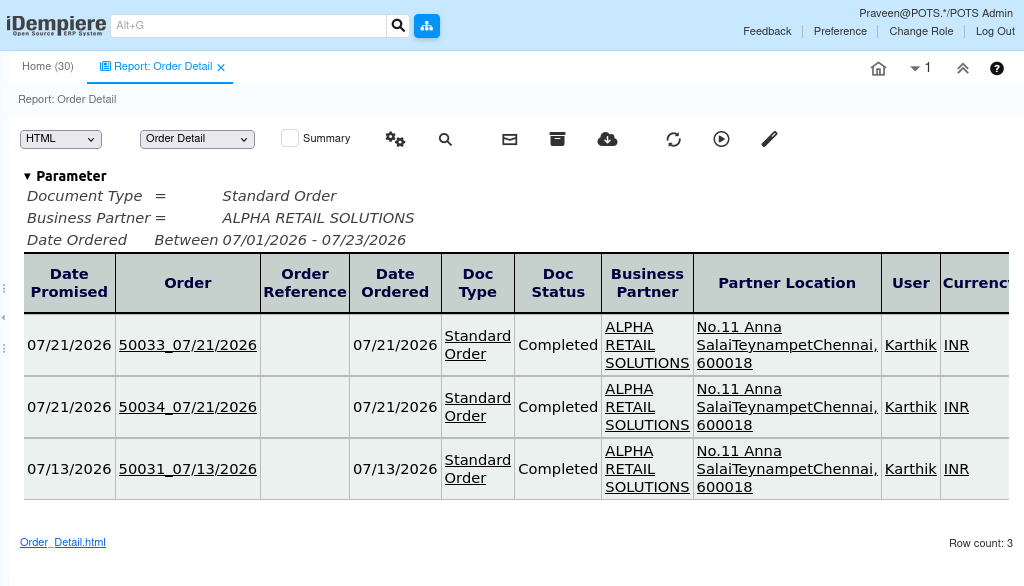Image resolution: width=1024 pixels, height=586 pixels.
Task: Click the Business Partner column header
Action: 647,283
